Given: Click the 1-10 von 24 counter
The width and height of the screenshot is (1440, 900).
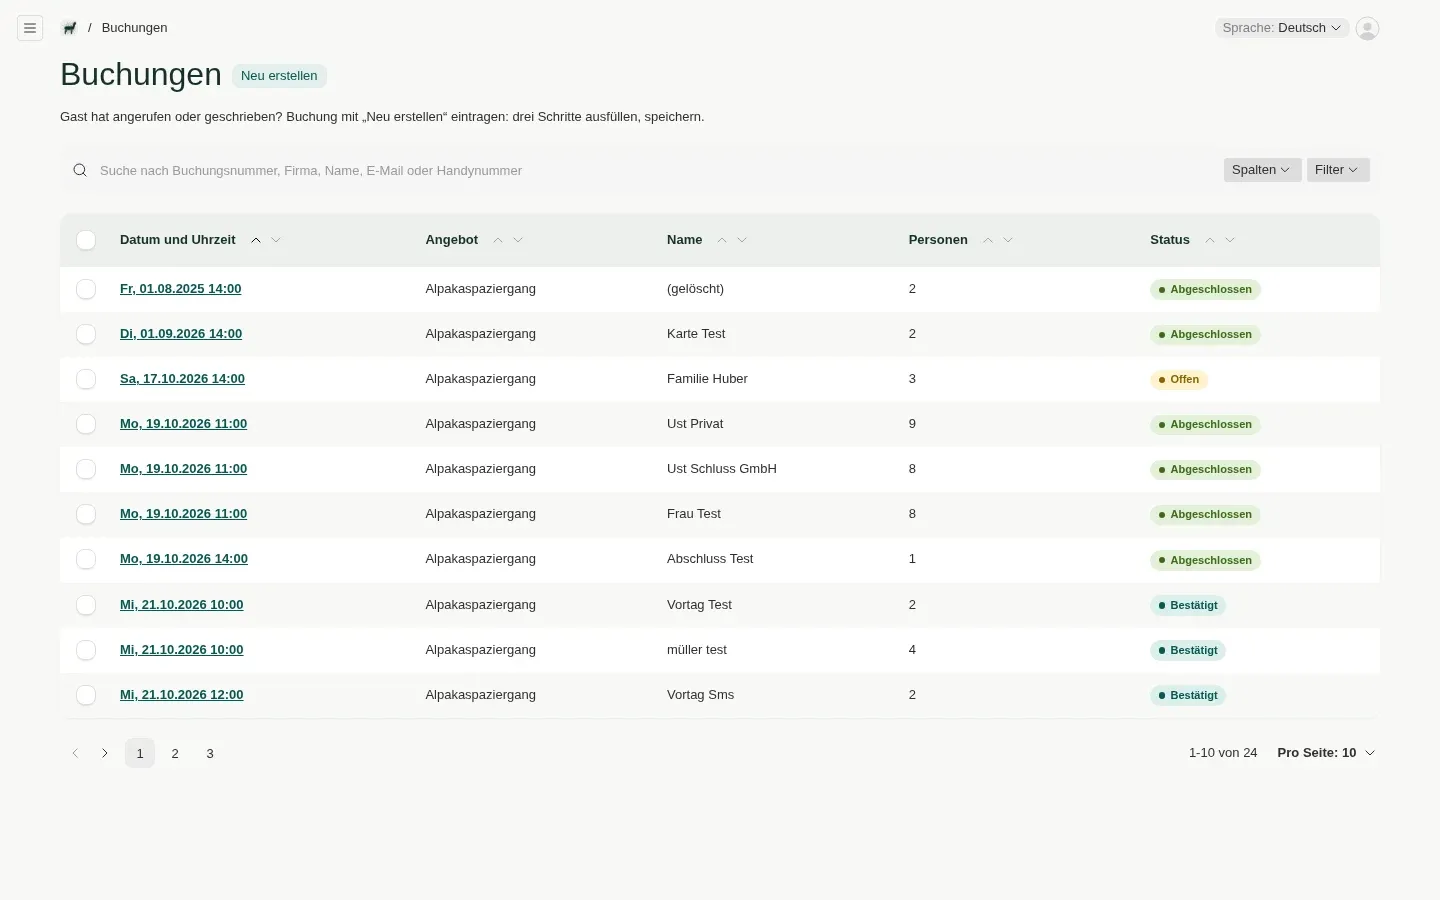Looking at the screenshot, I should (x=1223, y=753).
